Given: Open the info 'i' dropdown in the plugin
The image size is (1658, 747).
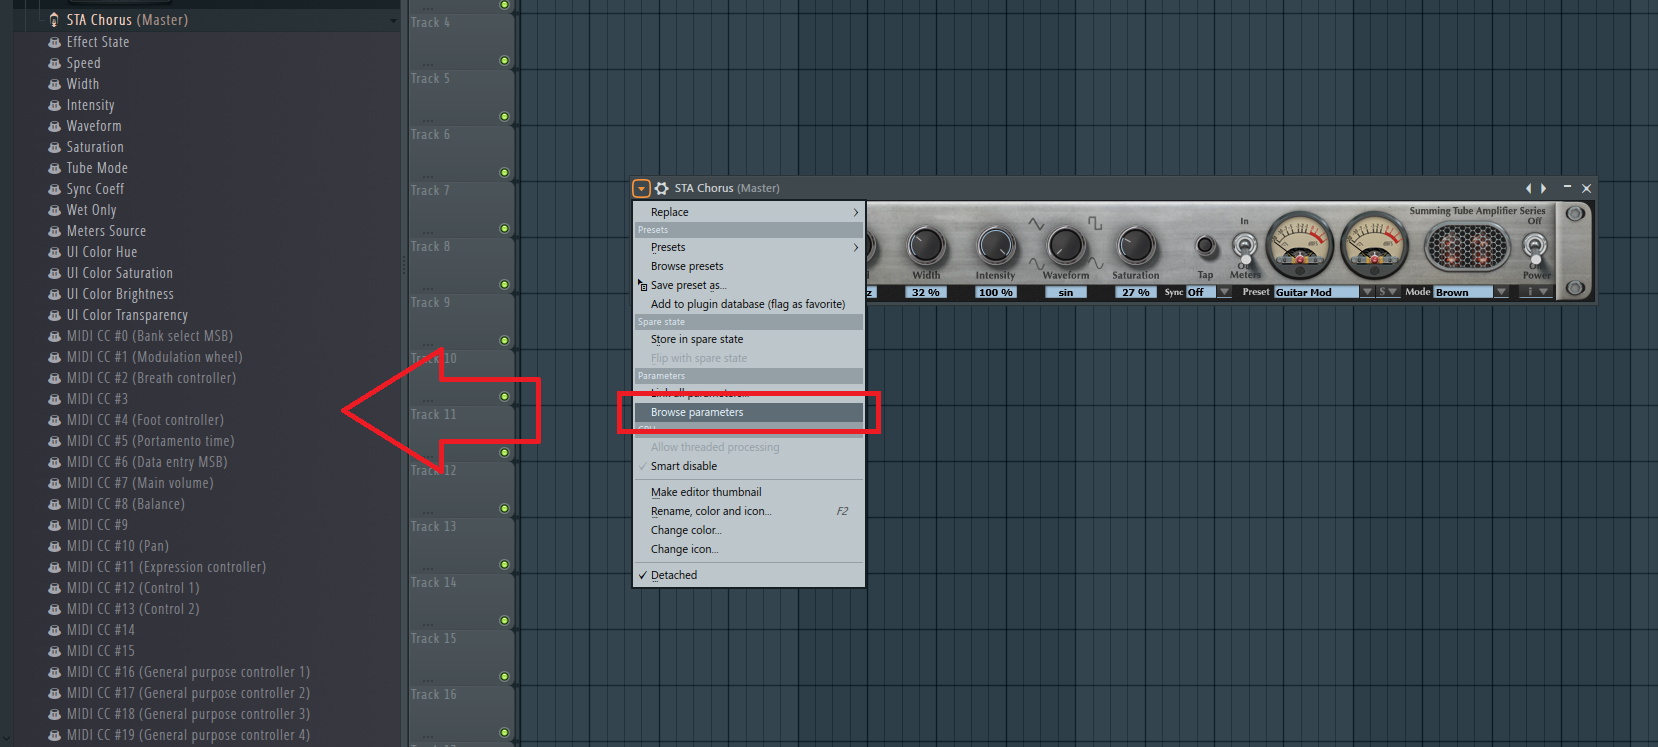Looking at the screenshot, I should (1537, 292).
